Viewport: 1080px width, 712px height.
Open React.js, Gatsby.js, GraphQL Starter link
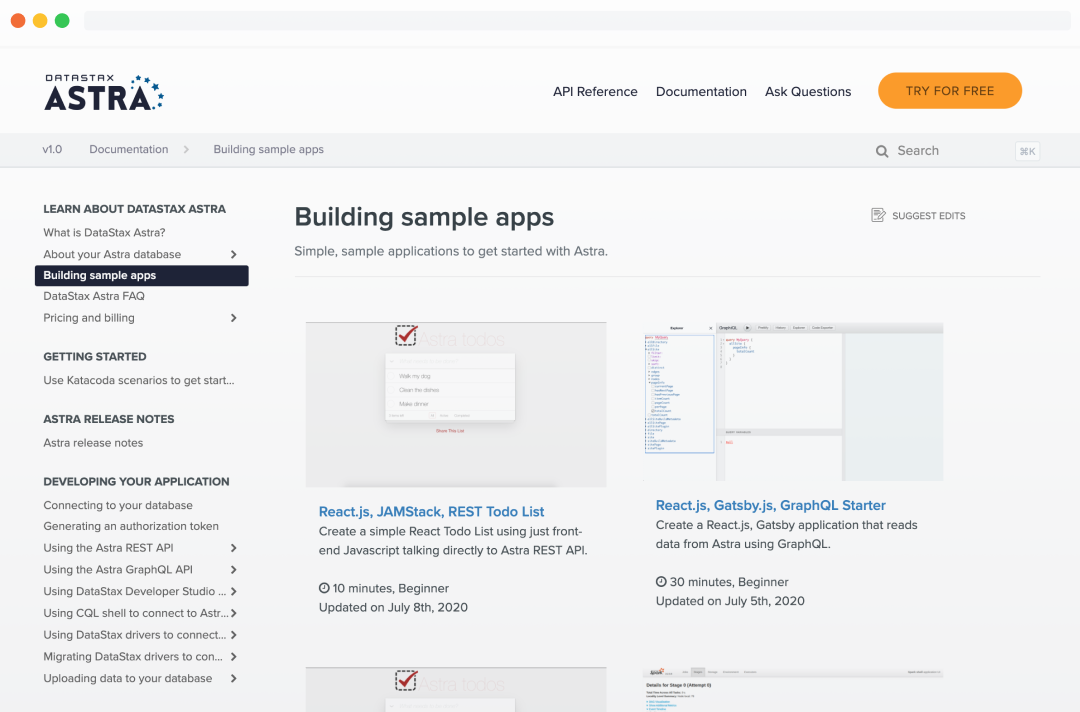(771, 505)
